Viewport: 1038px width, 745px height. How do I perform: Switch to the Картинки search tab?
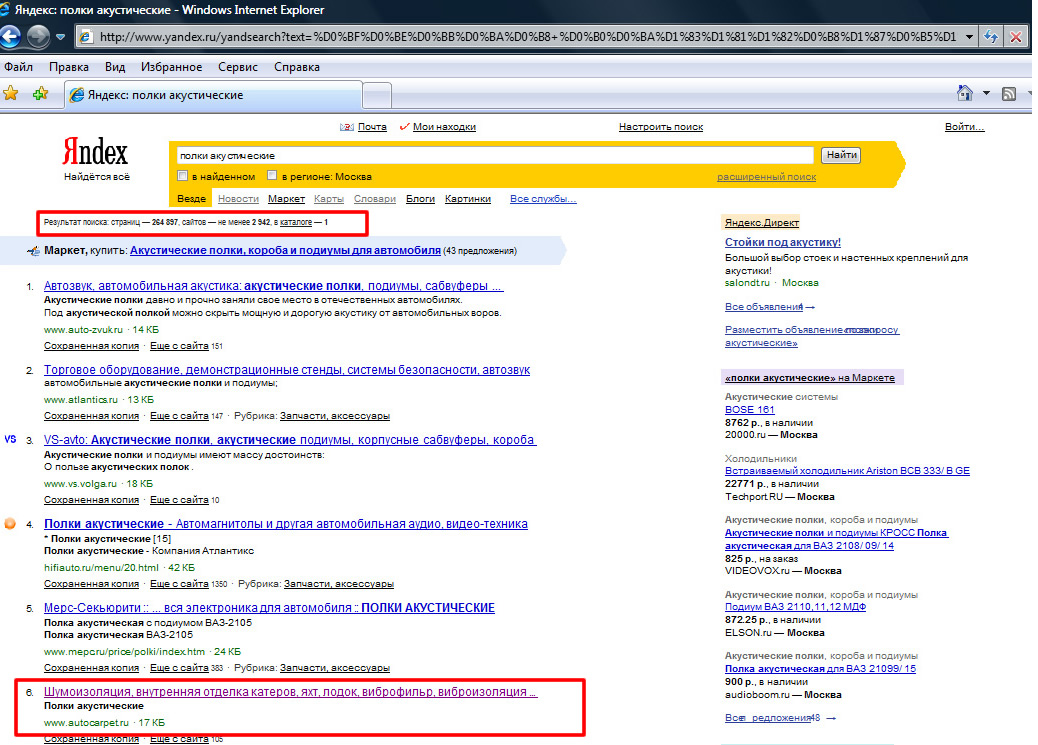[467, 199]
